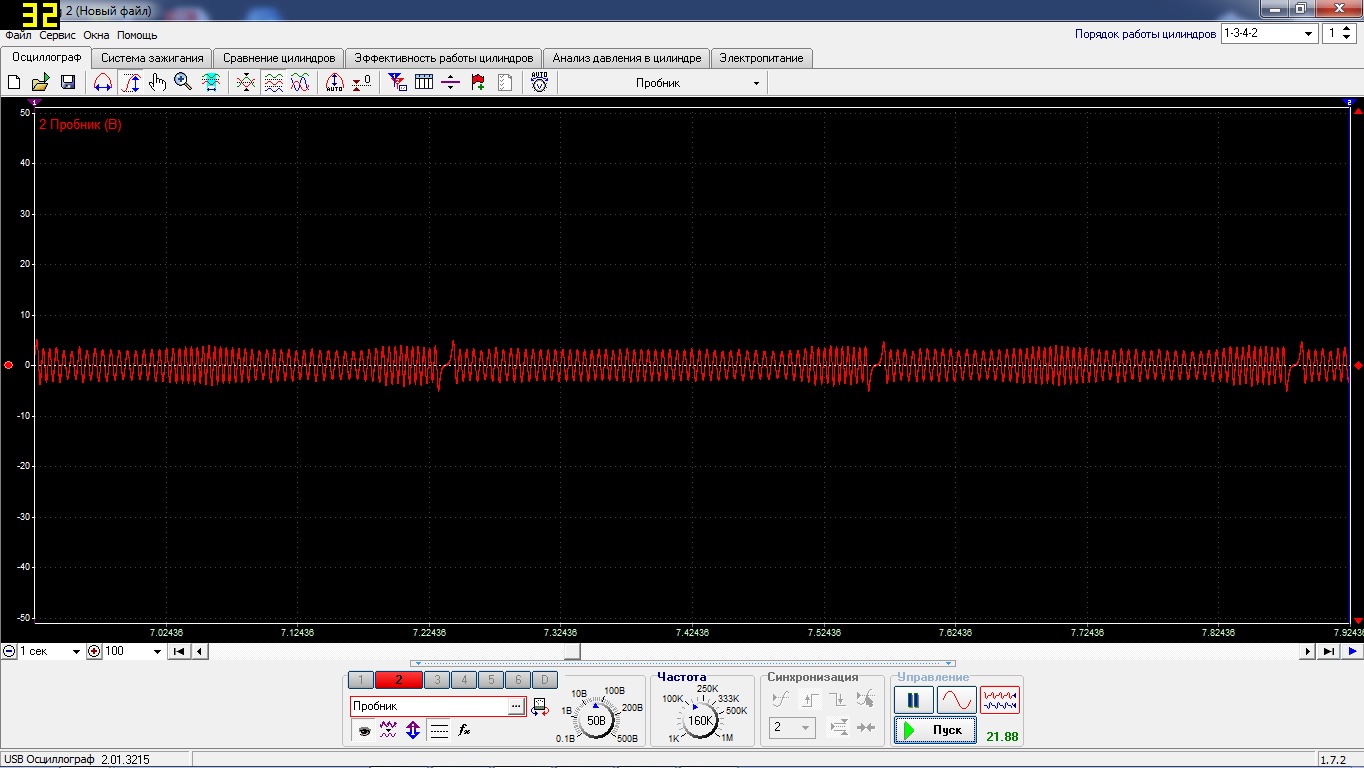
Task: Open the Сервис menu
Action: coord(58,35)
